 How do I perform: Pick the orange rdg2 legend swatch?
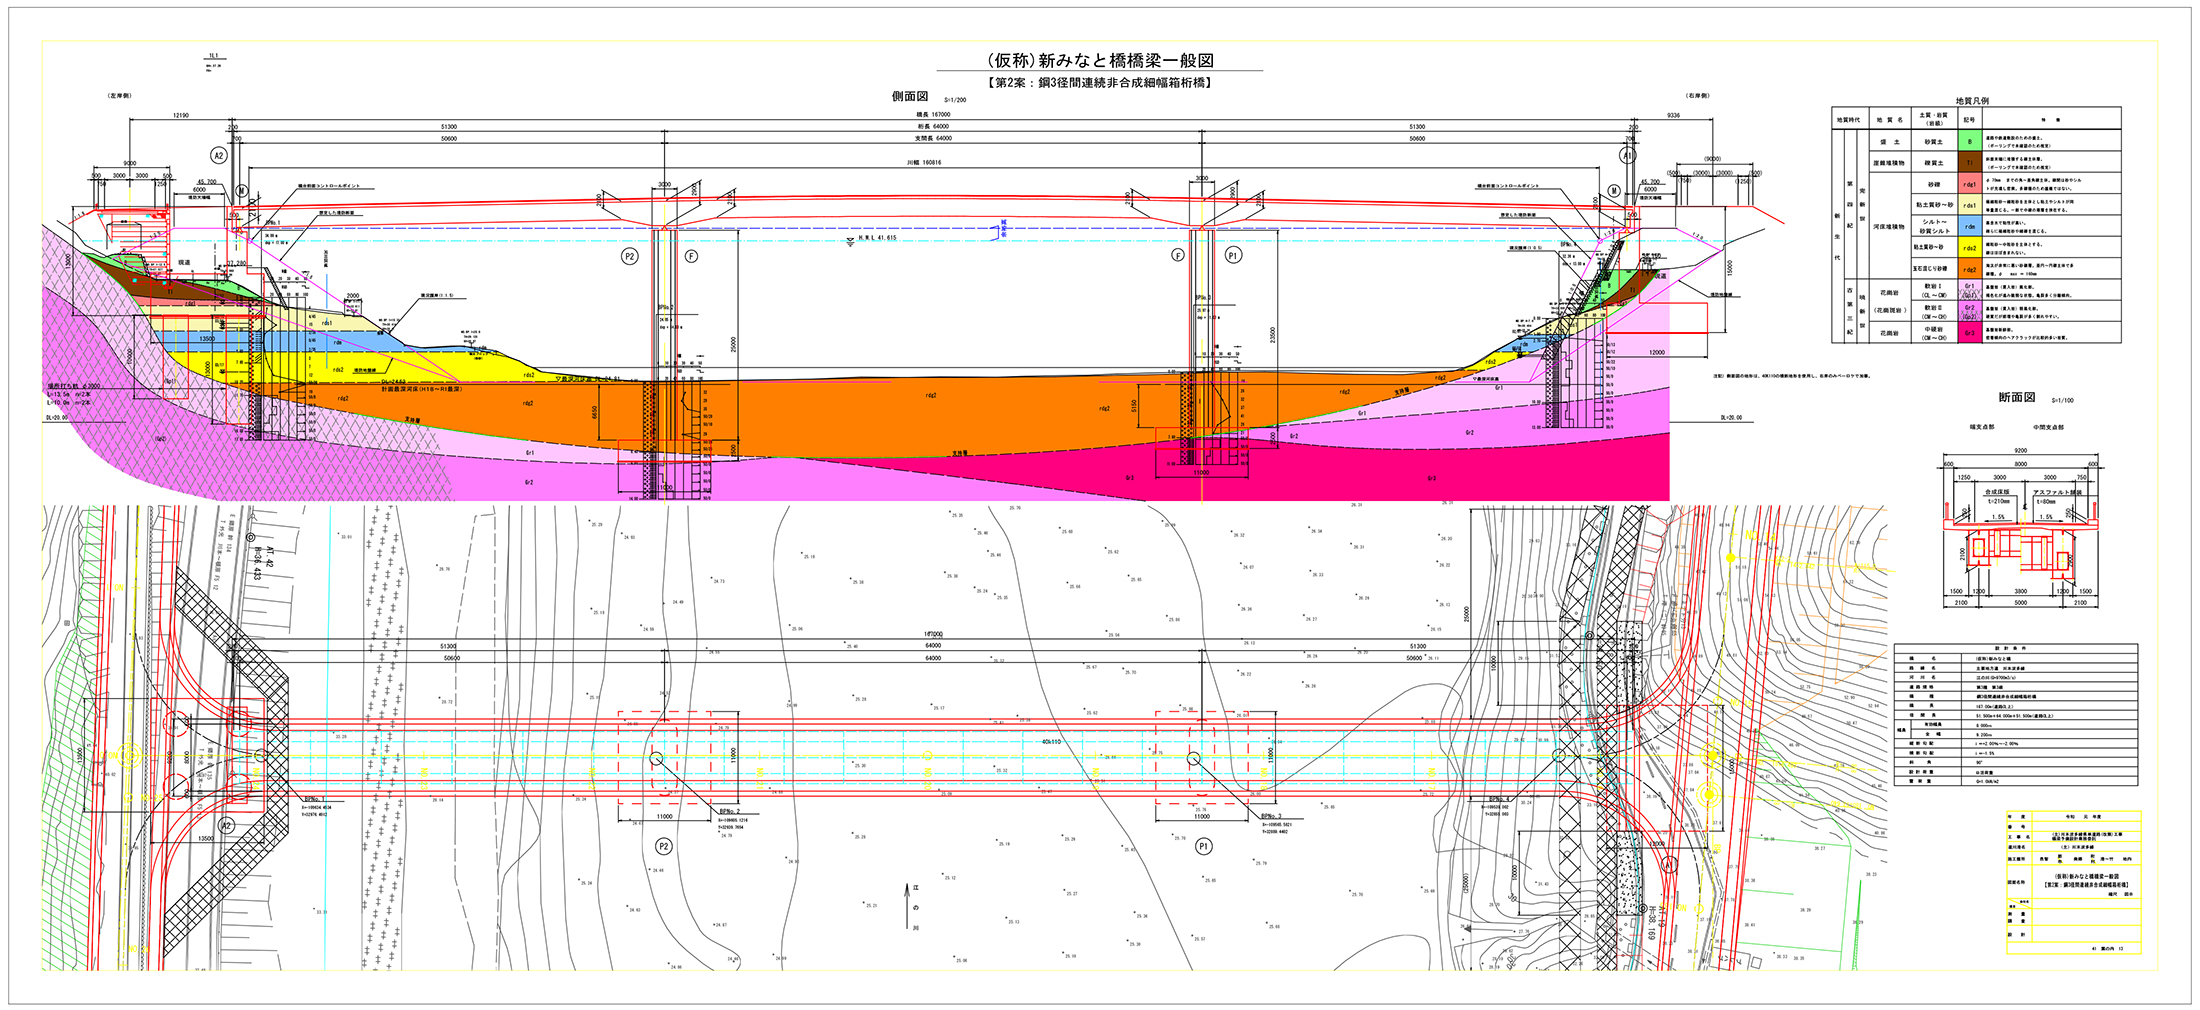coord(1969,269)
